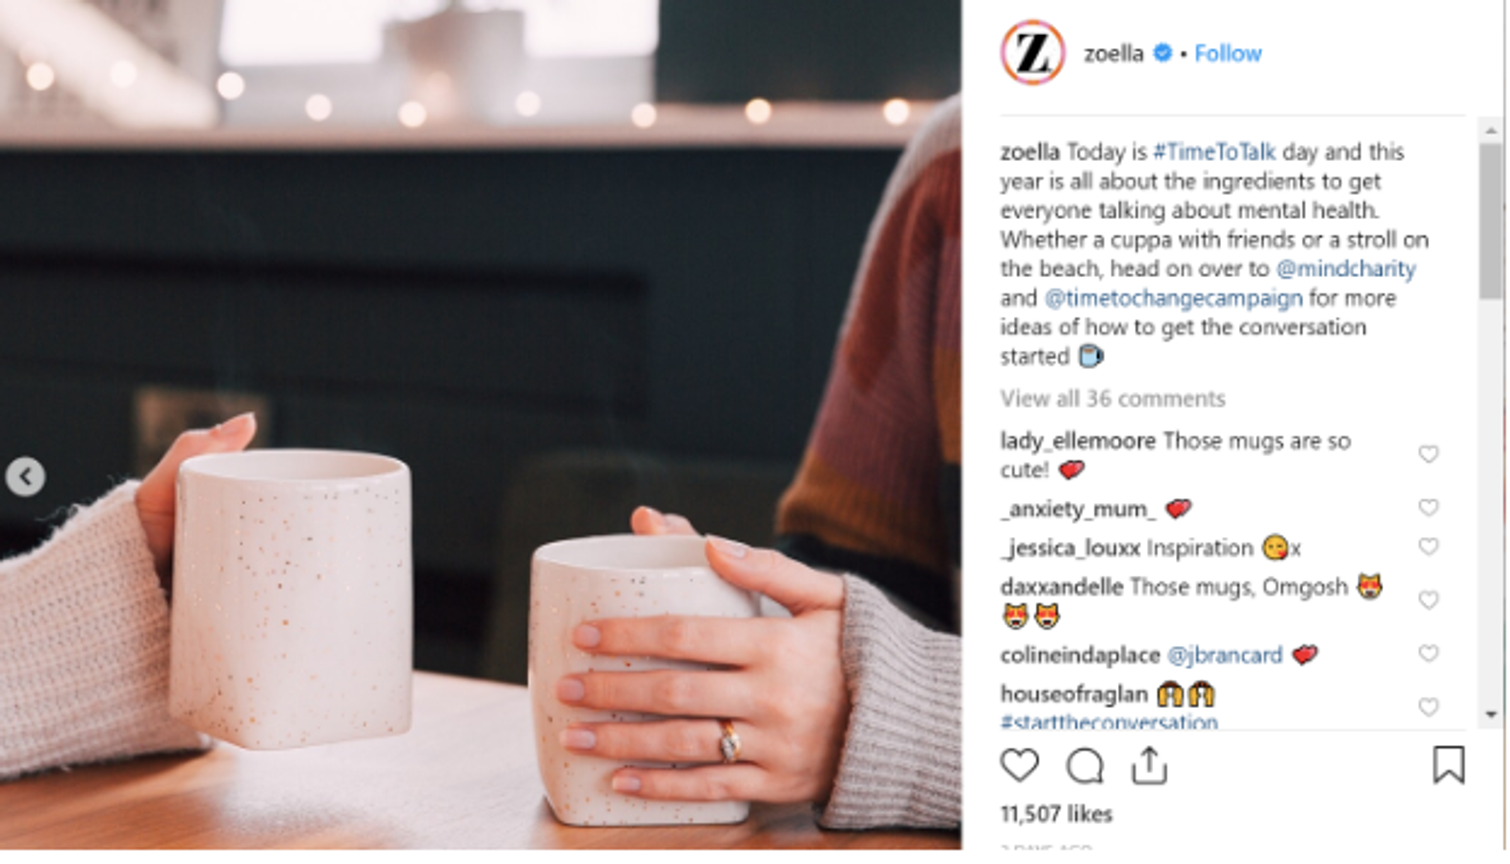This screenshot has height=864, width=1510.
Task: Follow the zoella account
Action: pyautogui.click(x=1227, y=53)
